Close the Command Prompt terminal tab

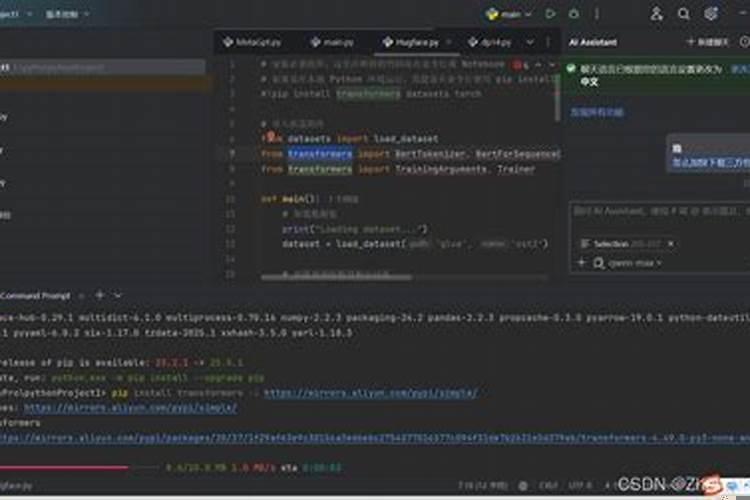(81, 296)
